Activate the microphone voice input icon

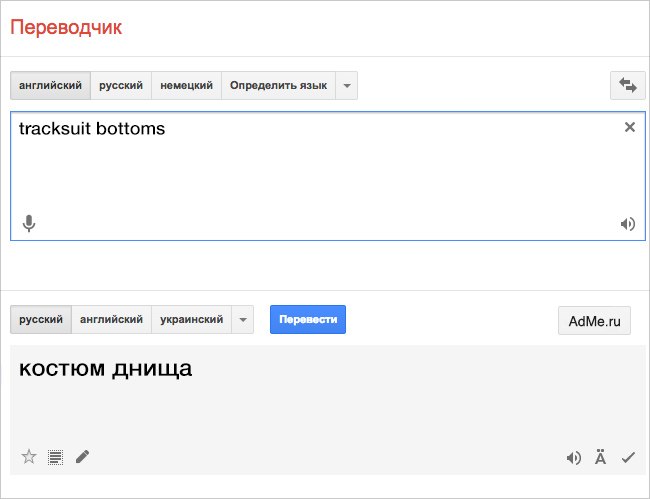point(29,223)
